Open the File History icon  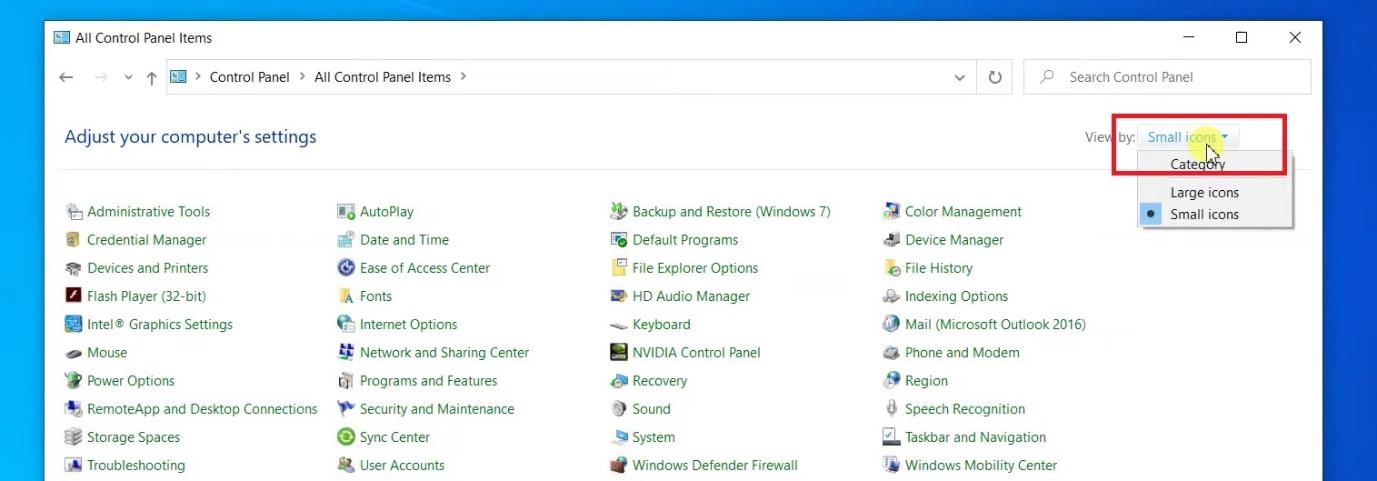click(x=891, y=268)
